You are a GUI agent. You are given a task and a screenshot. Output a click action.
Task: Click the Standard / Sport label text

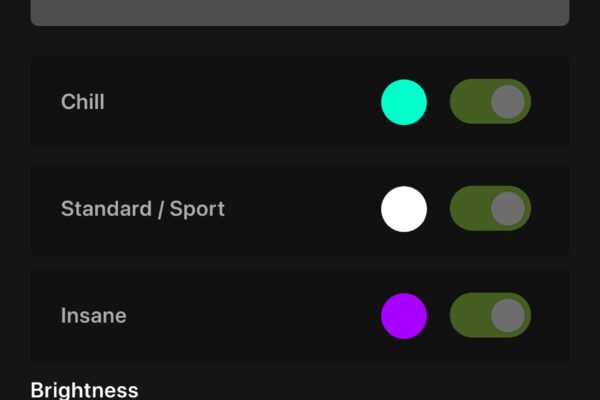tap(143, 209)
